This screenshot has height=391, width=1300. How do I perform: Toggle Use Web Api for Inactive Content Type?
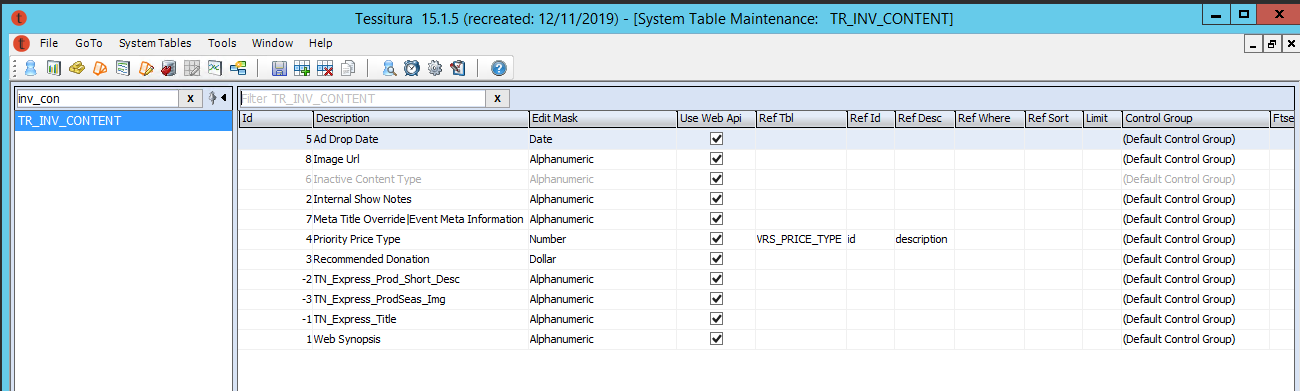coord(716,179)
